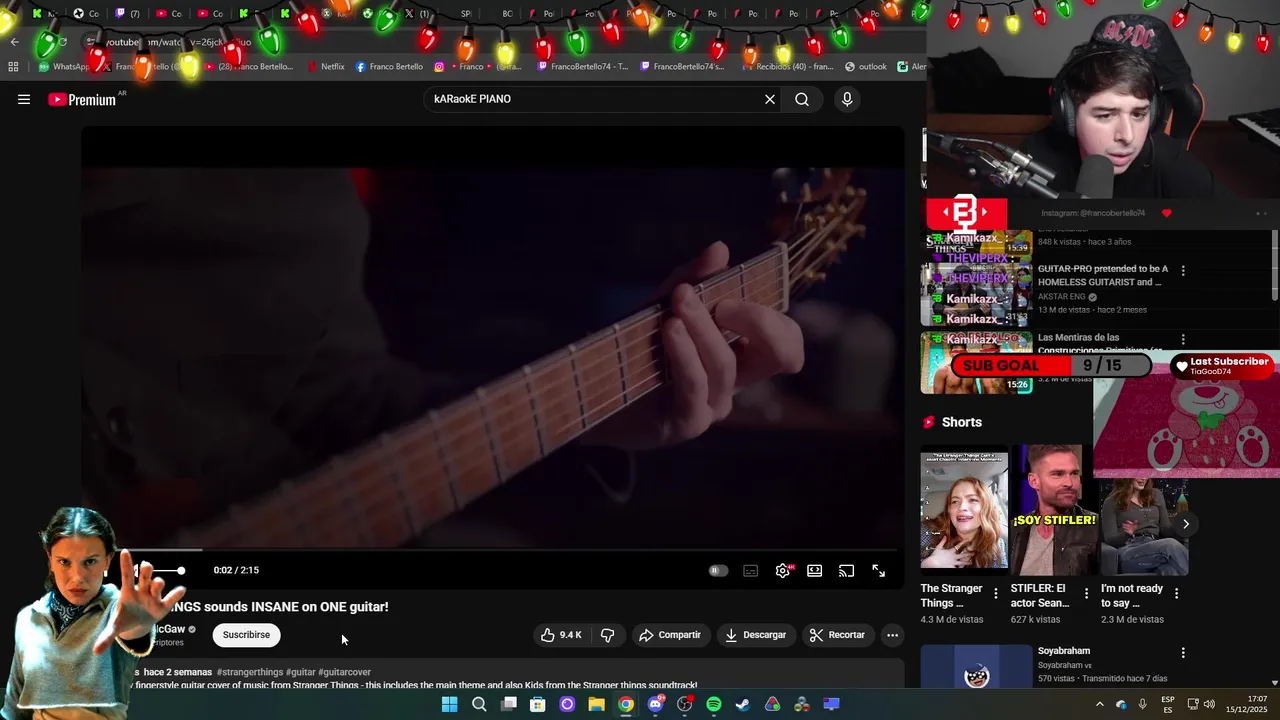Show hidden system tray icons
The image size is (1280, 720).
pos(1100,704)
